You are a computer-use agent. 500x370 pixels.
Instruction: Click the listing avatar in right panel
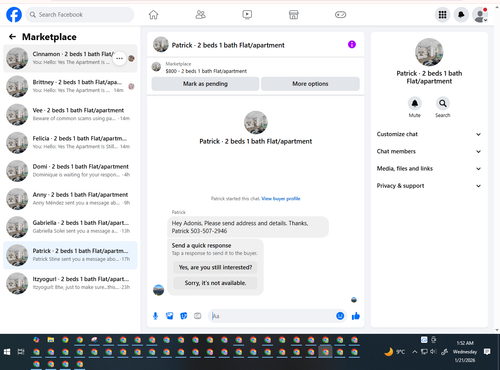pyautogui.click(x=429, y=52)
